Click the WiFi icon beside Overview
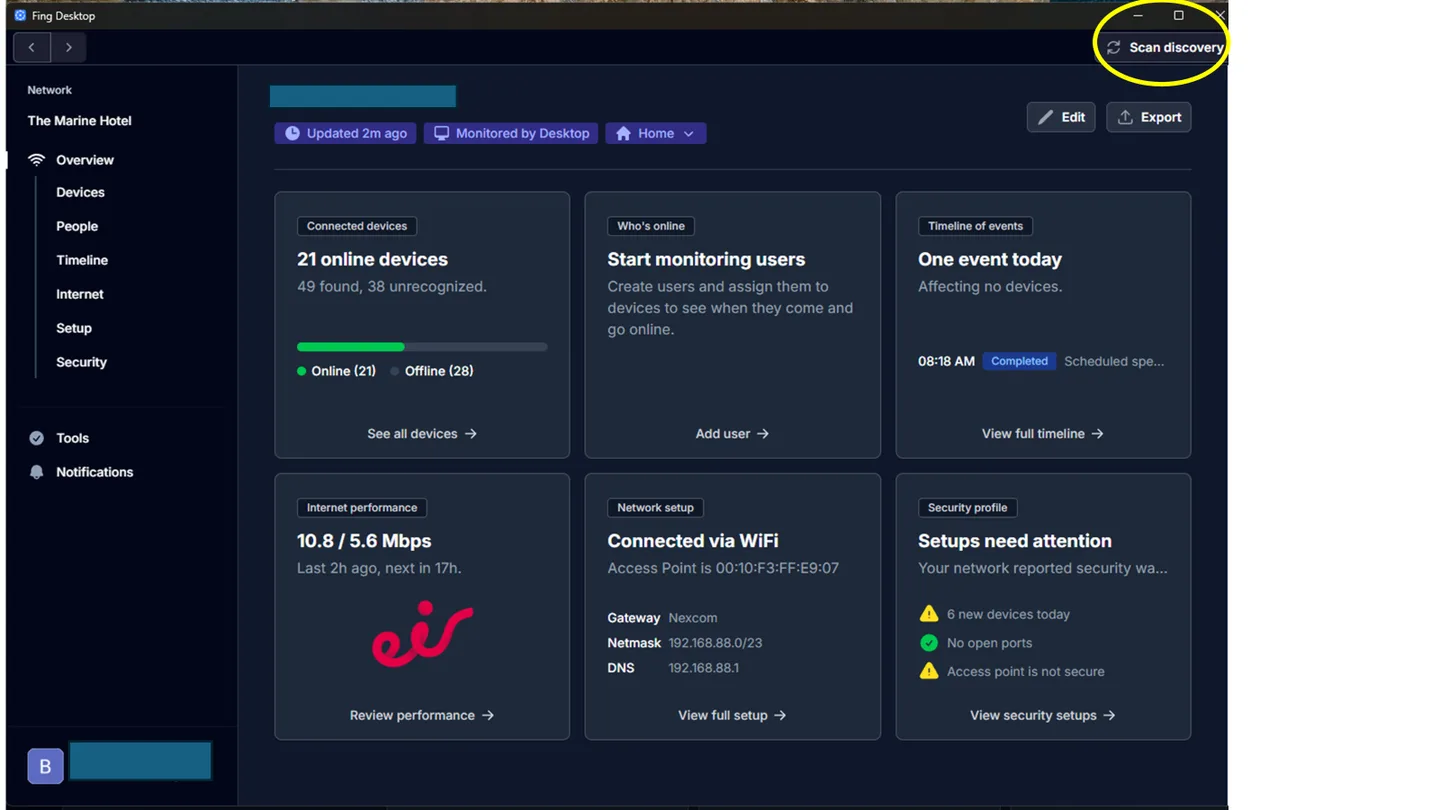The image size is (1440, 810). click(x=37, y=160)
